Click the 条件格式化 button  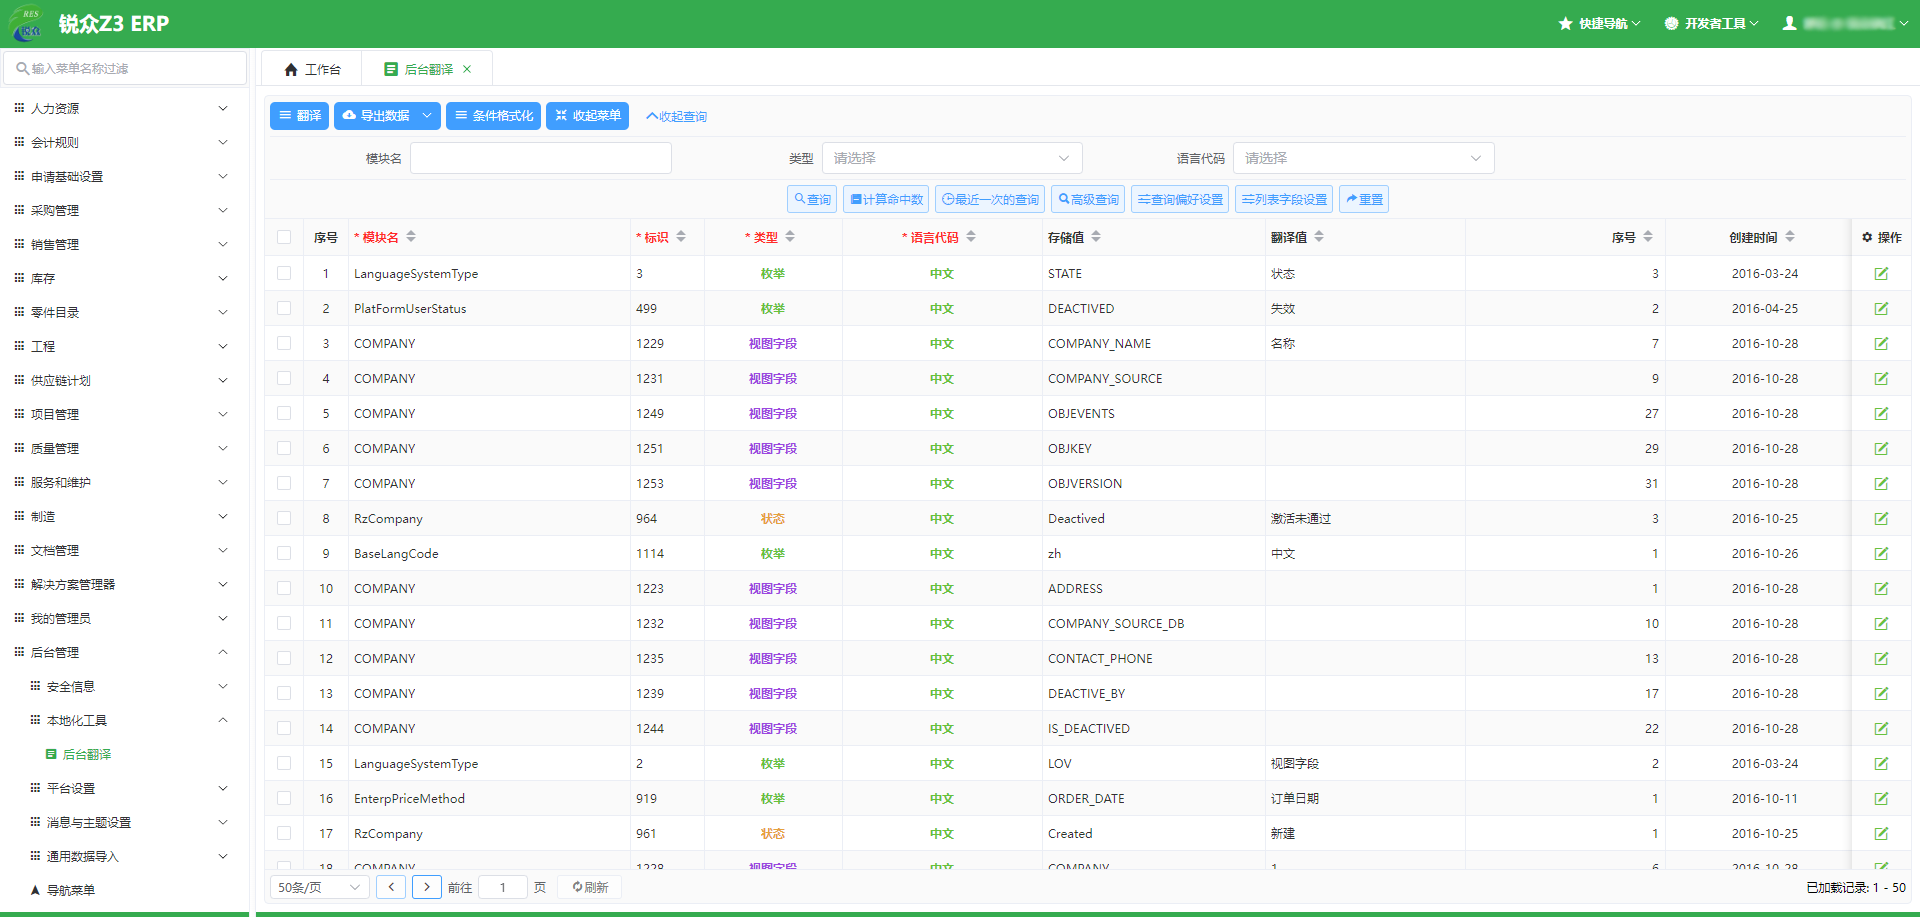(x=493, y=116)
